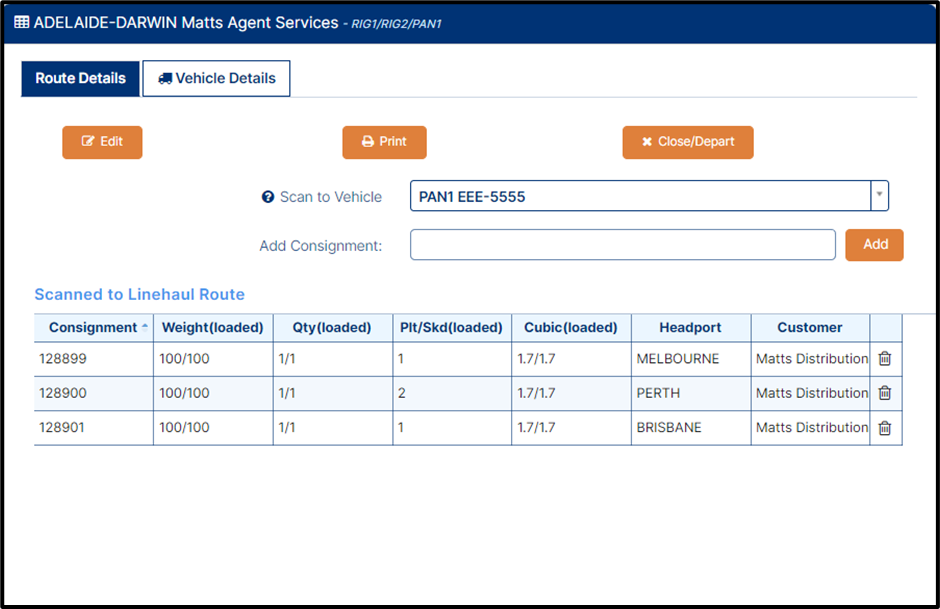Click the Headport column header
Viewport: 940px width, 609px height.
(690, 327)
